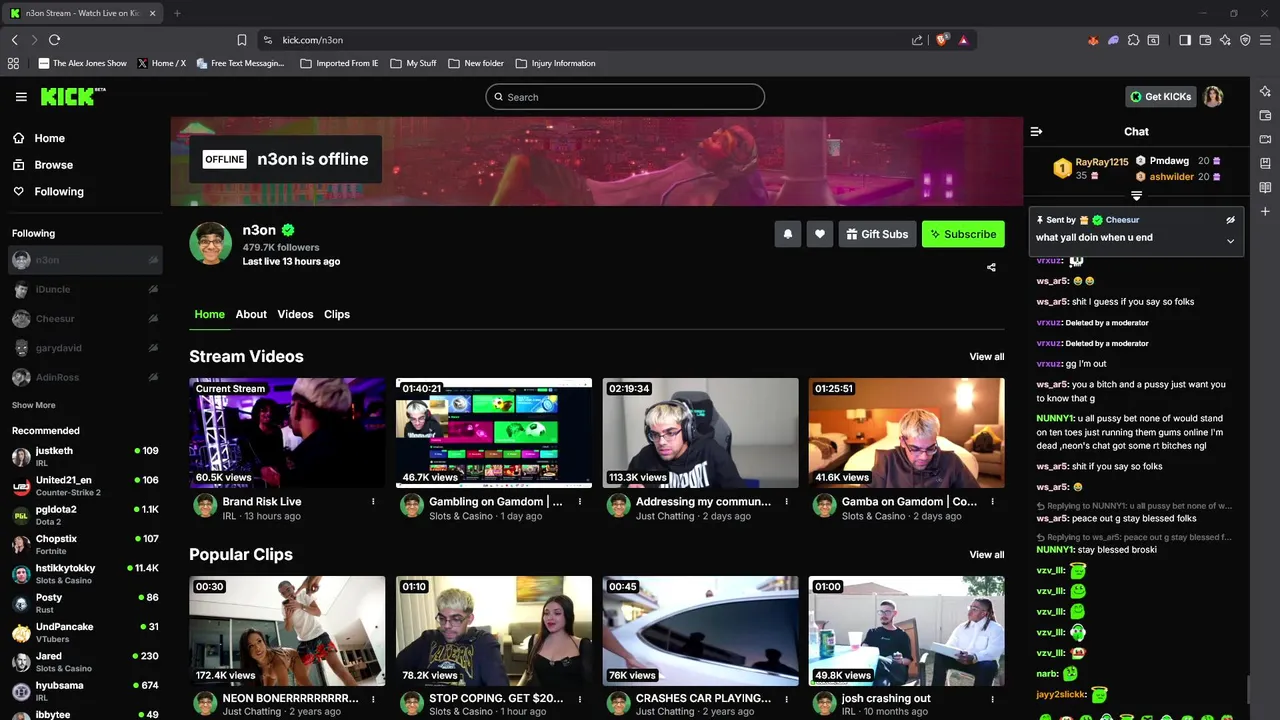Switch to the Videos tab

click(295, 314)
